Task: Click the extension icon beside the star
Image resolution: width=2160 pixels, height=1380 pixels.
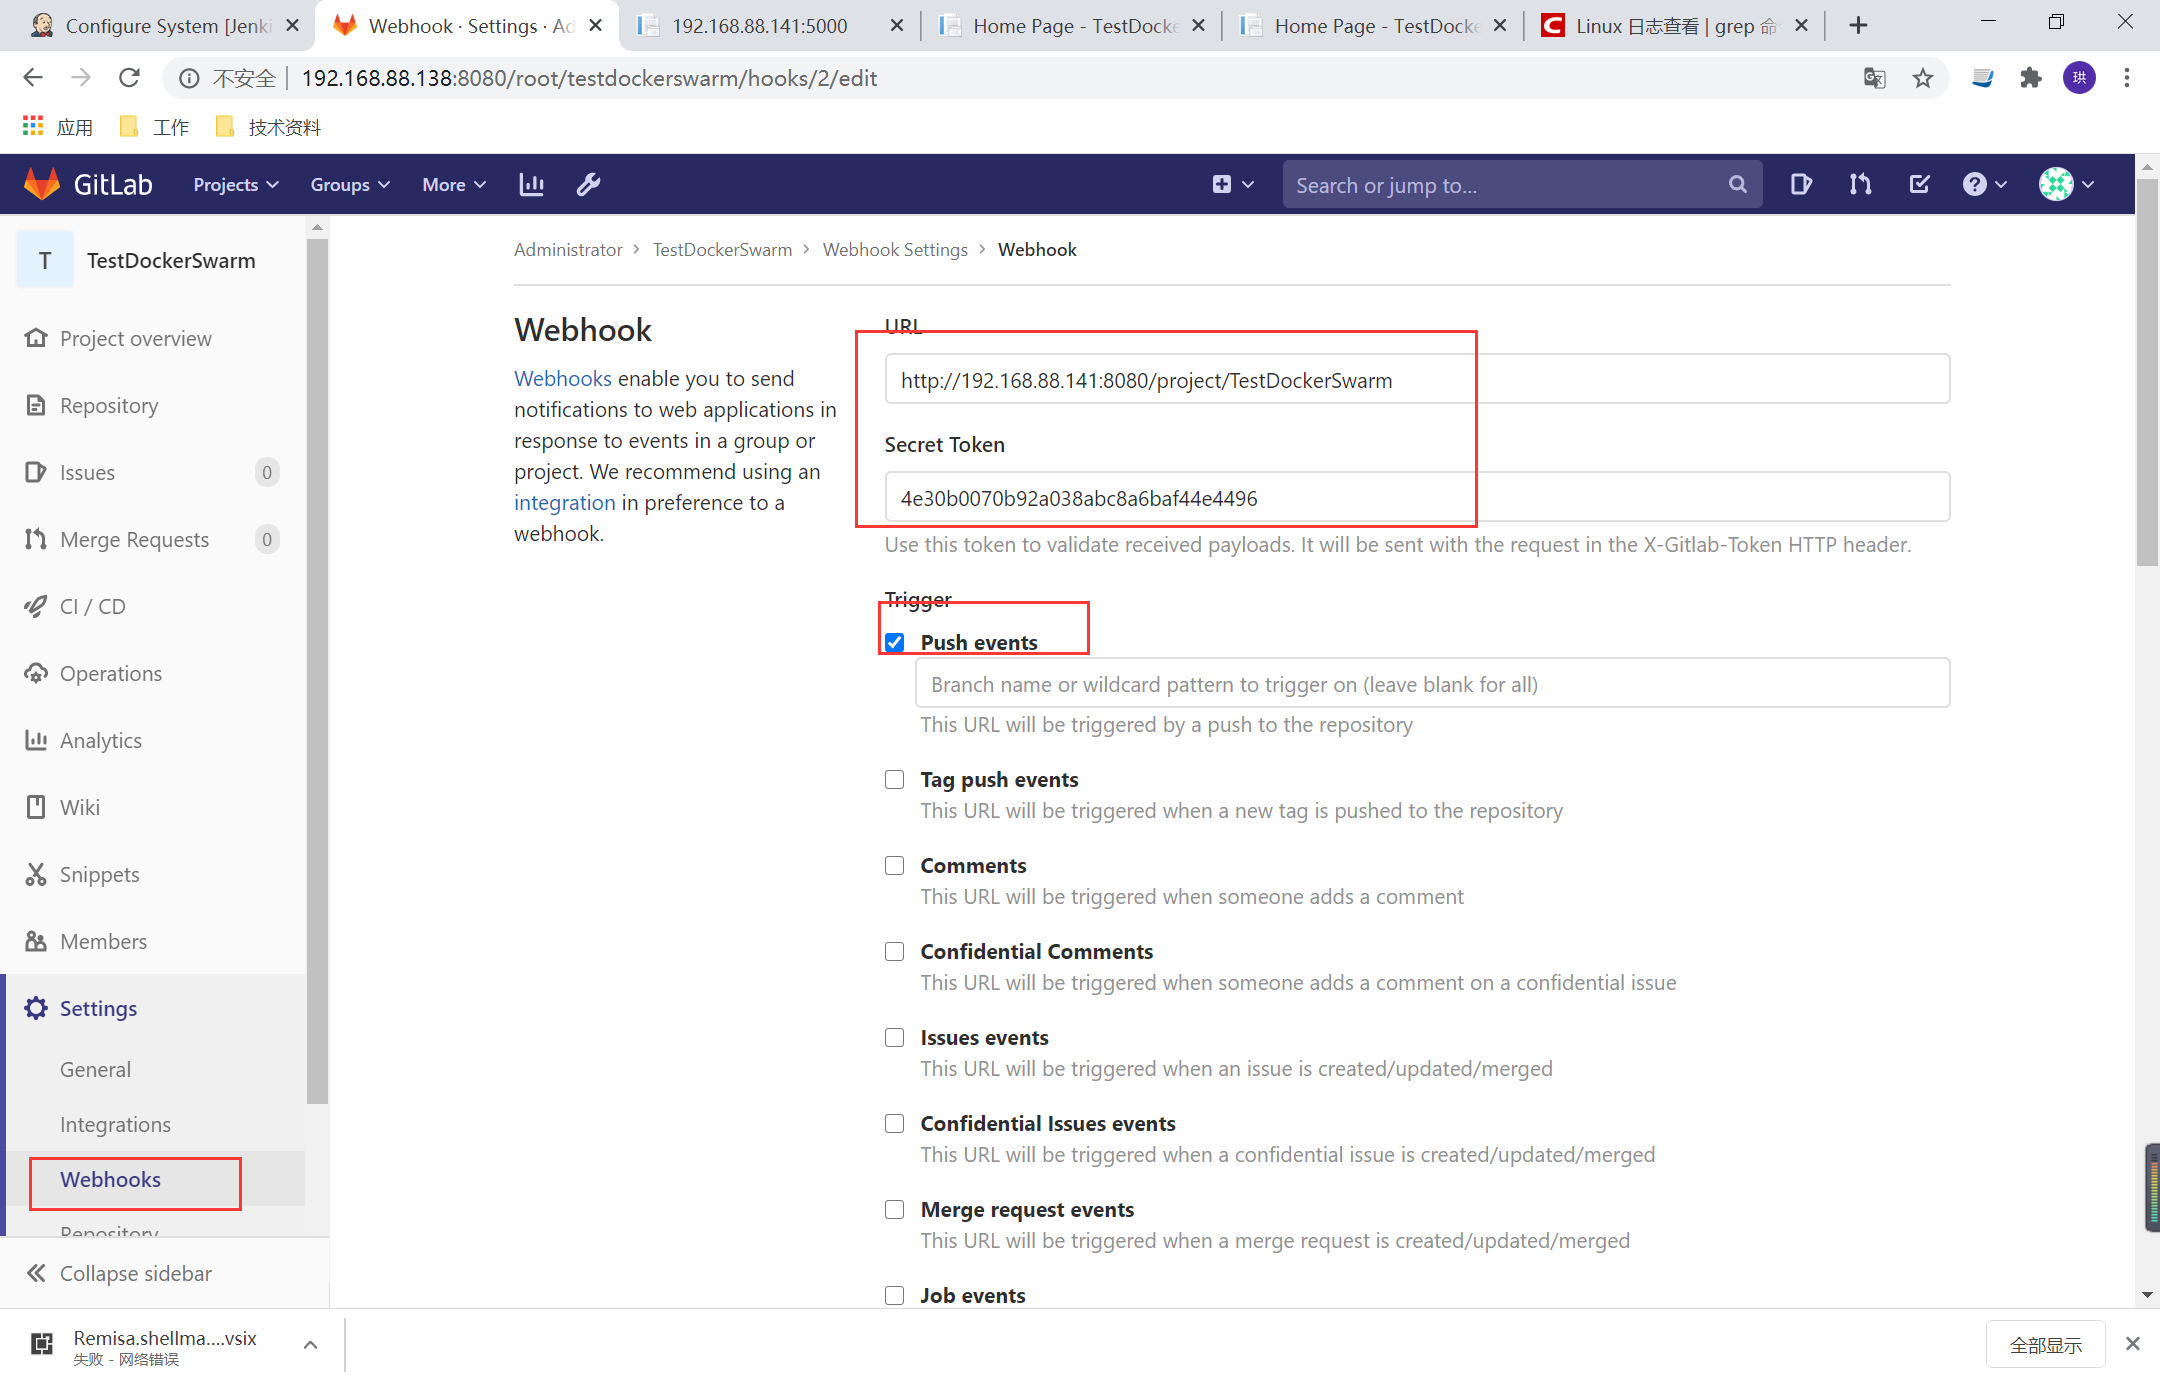Action: [1982, 78]
